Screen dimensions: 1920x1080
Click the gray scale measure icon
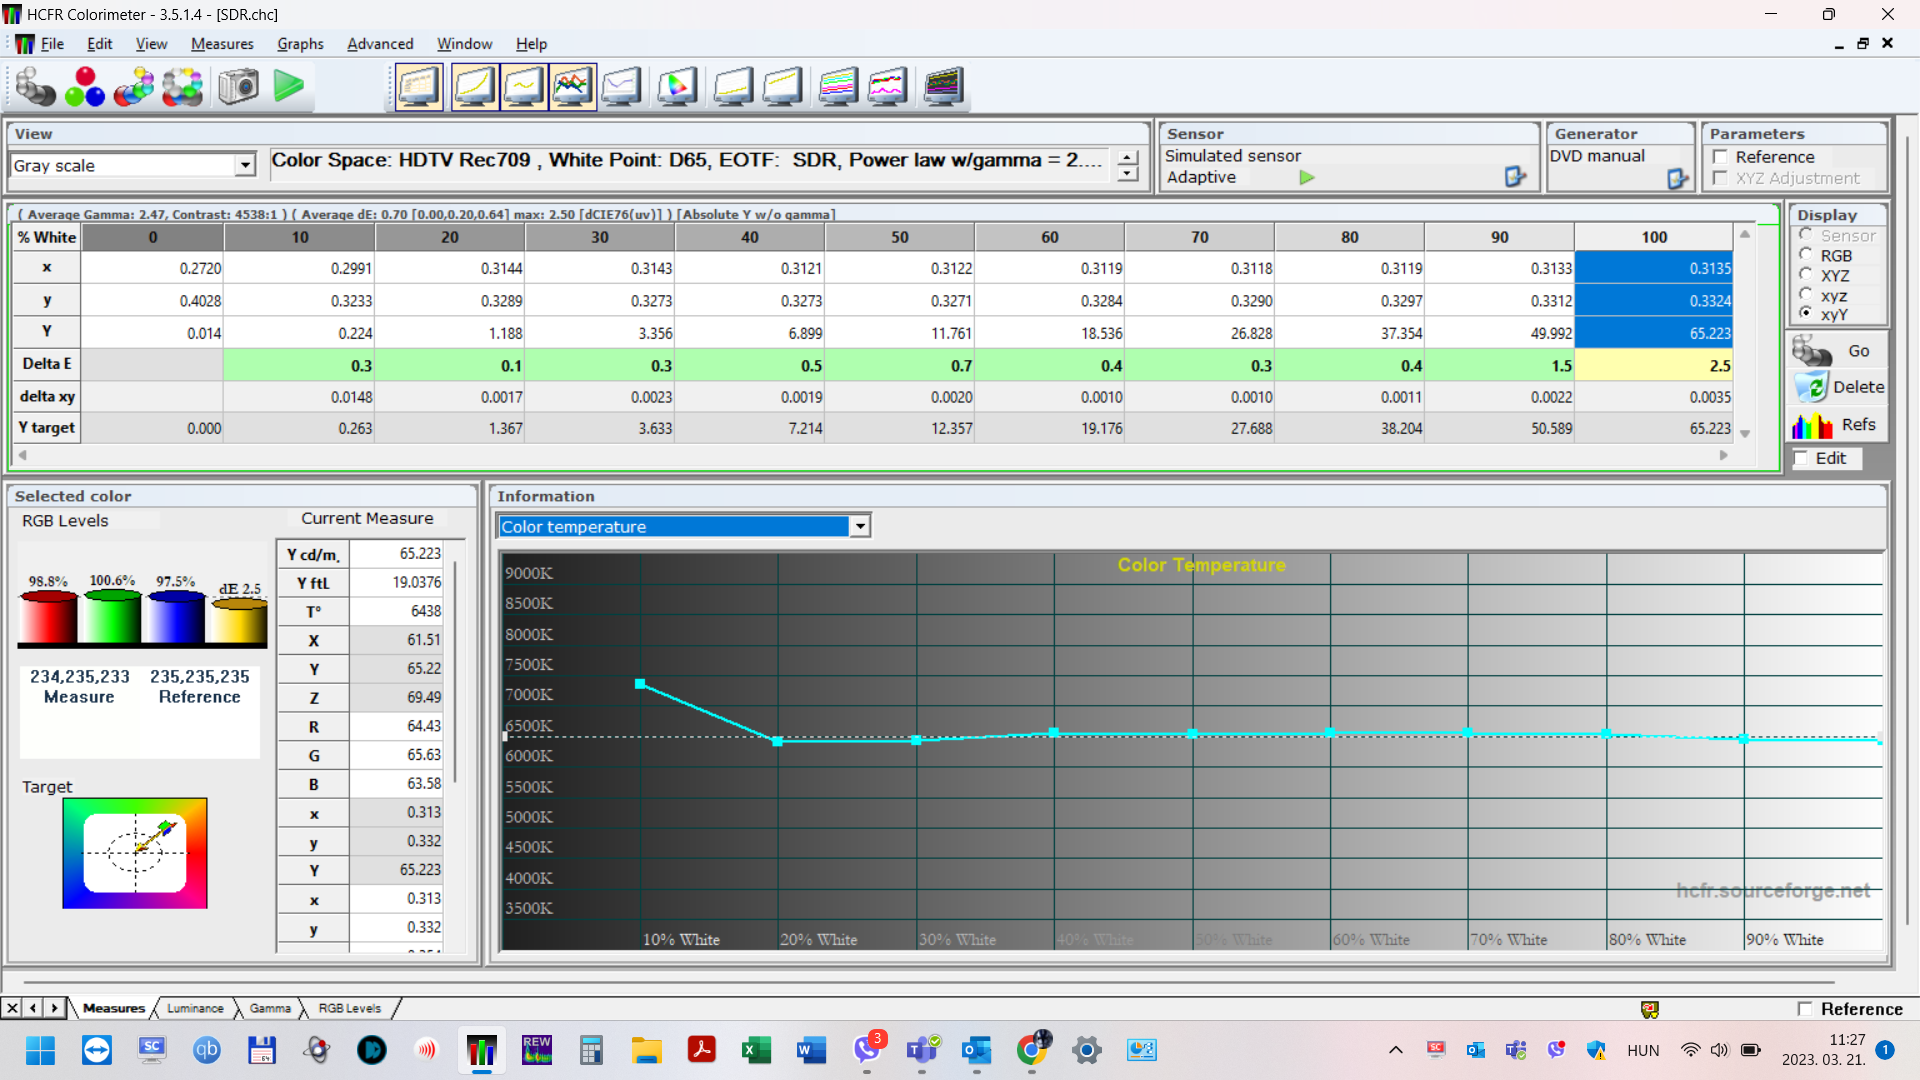[35, 87]
